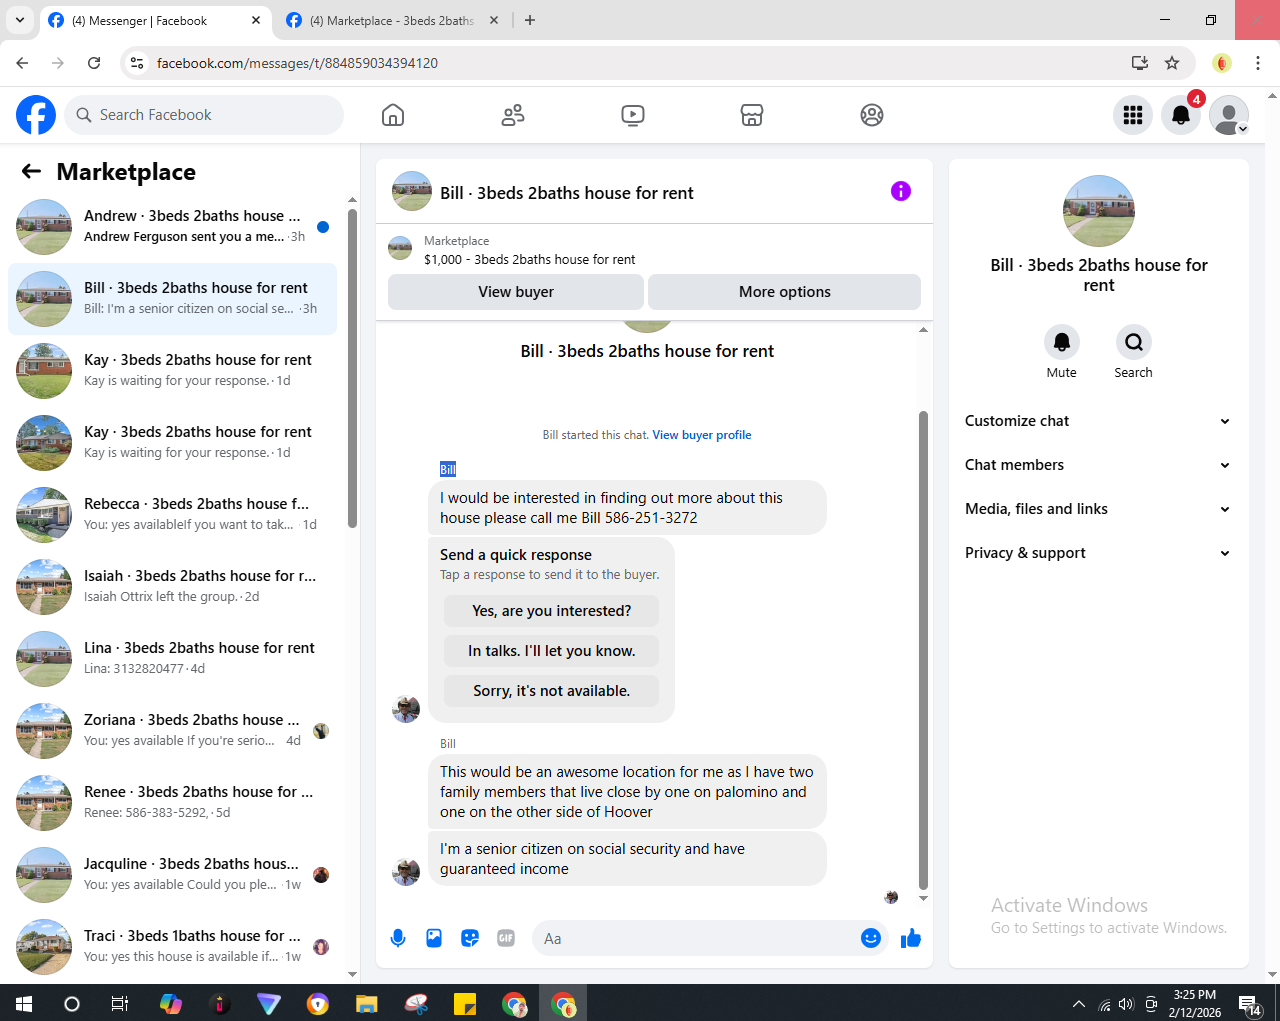1280x1021 pixels.
Task: Open the Windows notification center
Action: (1249, 1004)
